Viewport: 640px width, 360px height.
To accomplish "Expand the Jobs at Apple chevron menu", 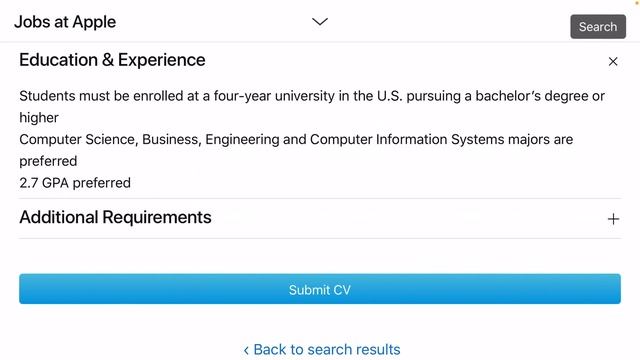I will point(320,21).
